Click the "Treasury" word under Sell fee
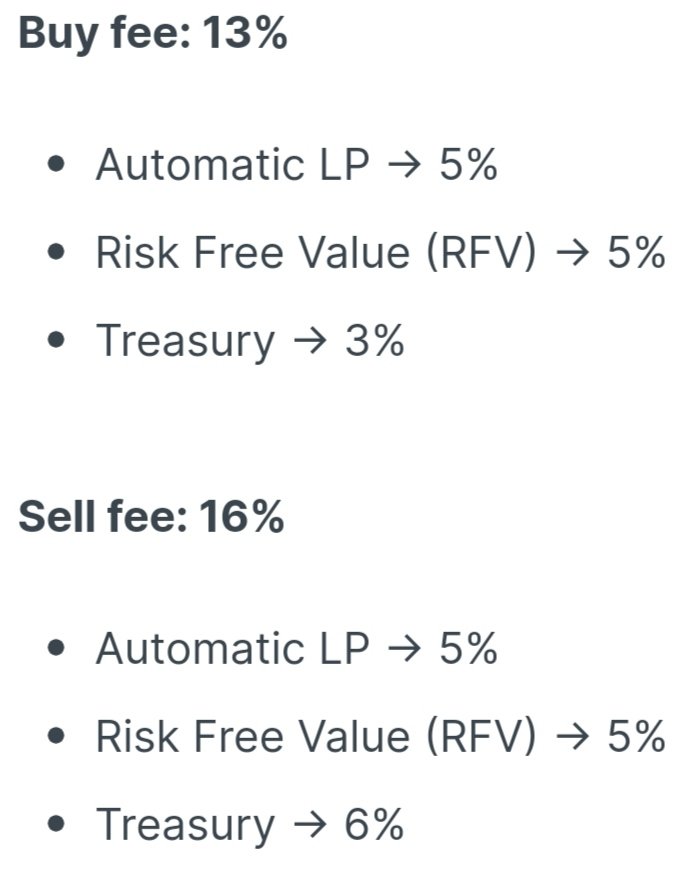This screenshot has height=870, width=684. (185, 826)
